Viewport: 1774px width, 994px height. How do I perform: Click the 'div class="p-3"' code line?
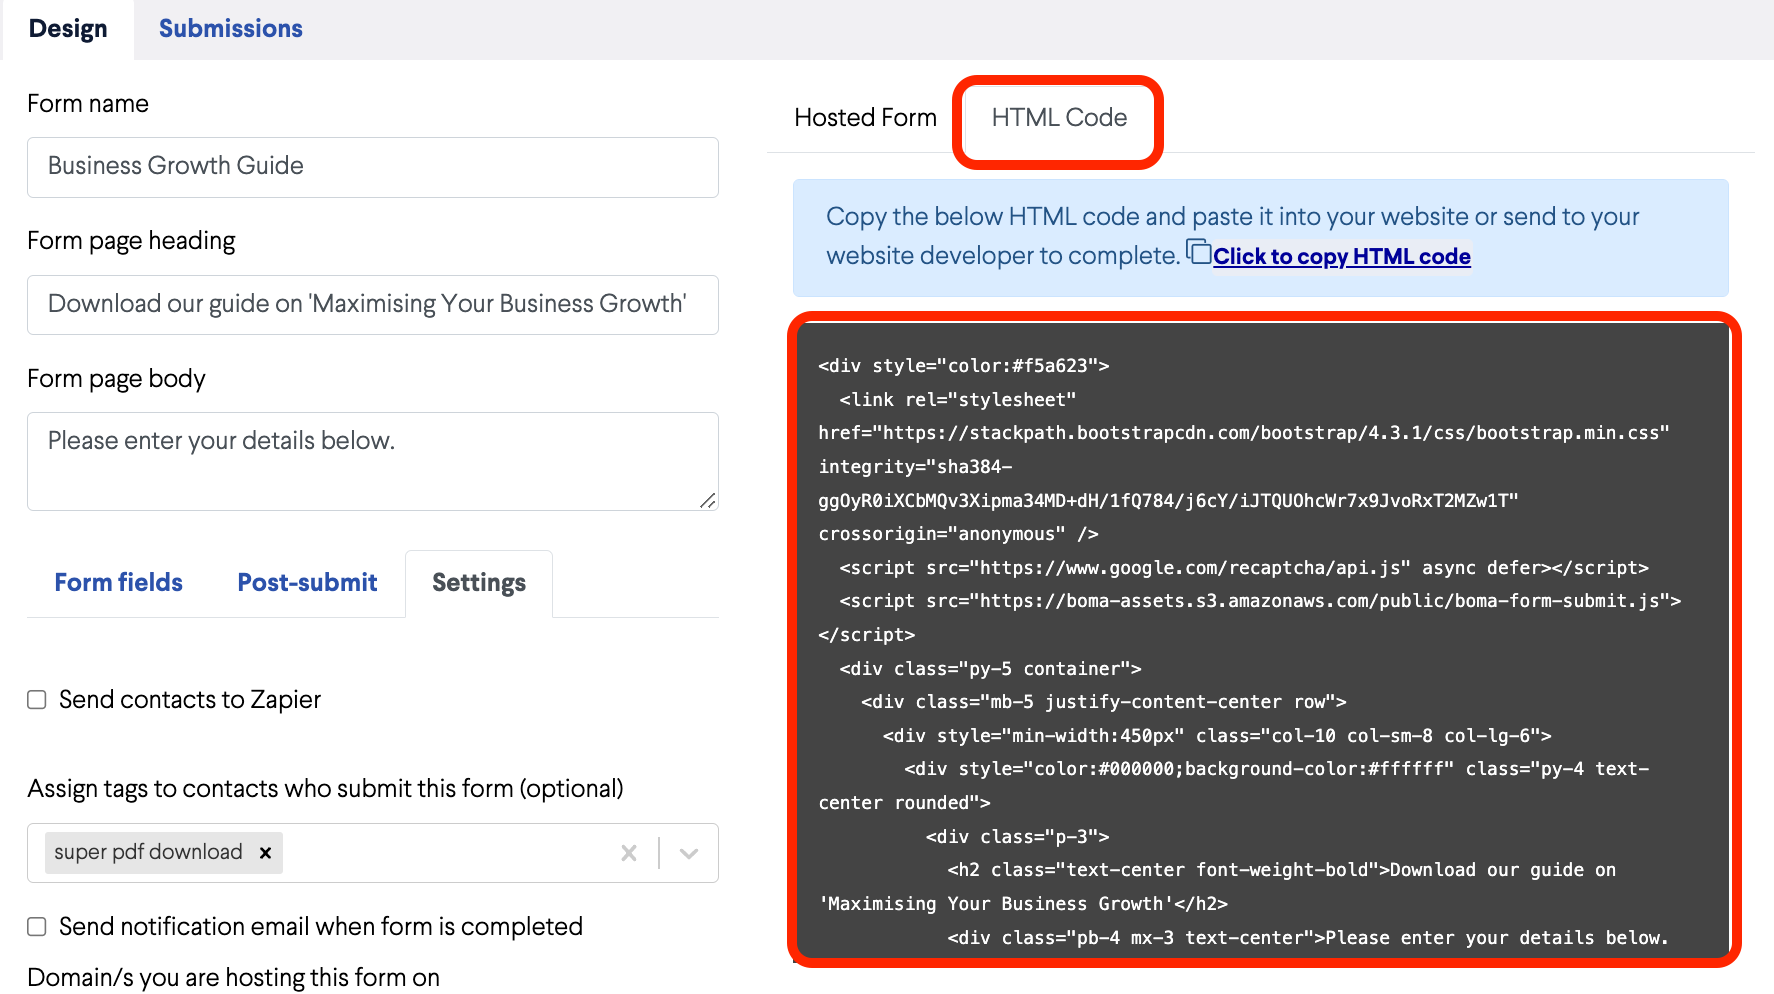coord(1017,837)
